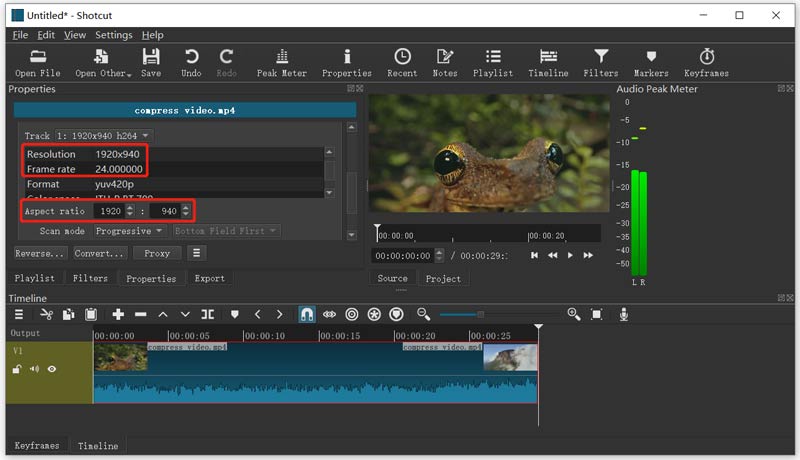Adjust aspect ratio height stepper

pyautogui.click(x=186, y=211)
